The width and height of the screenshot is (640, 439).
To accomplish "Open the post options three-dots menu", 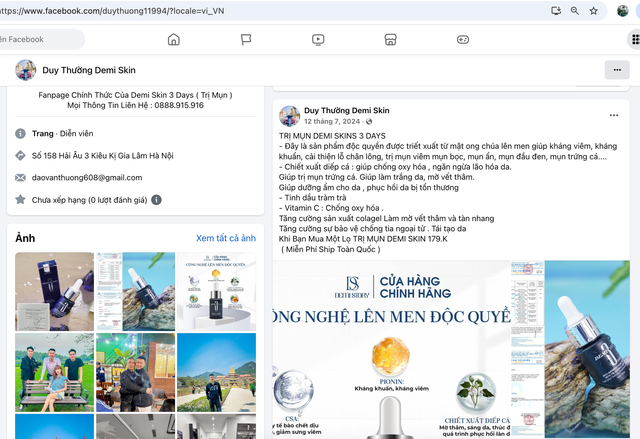I will pyautogui.click(x=614, y=115).
